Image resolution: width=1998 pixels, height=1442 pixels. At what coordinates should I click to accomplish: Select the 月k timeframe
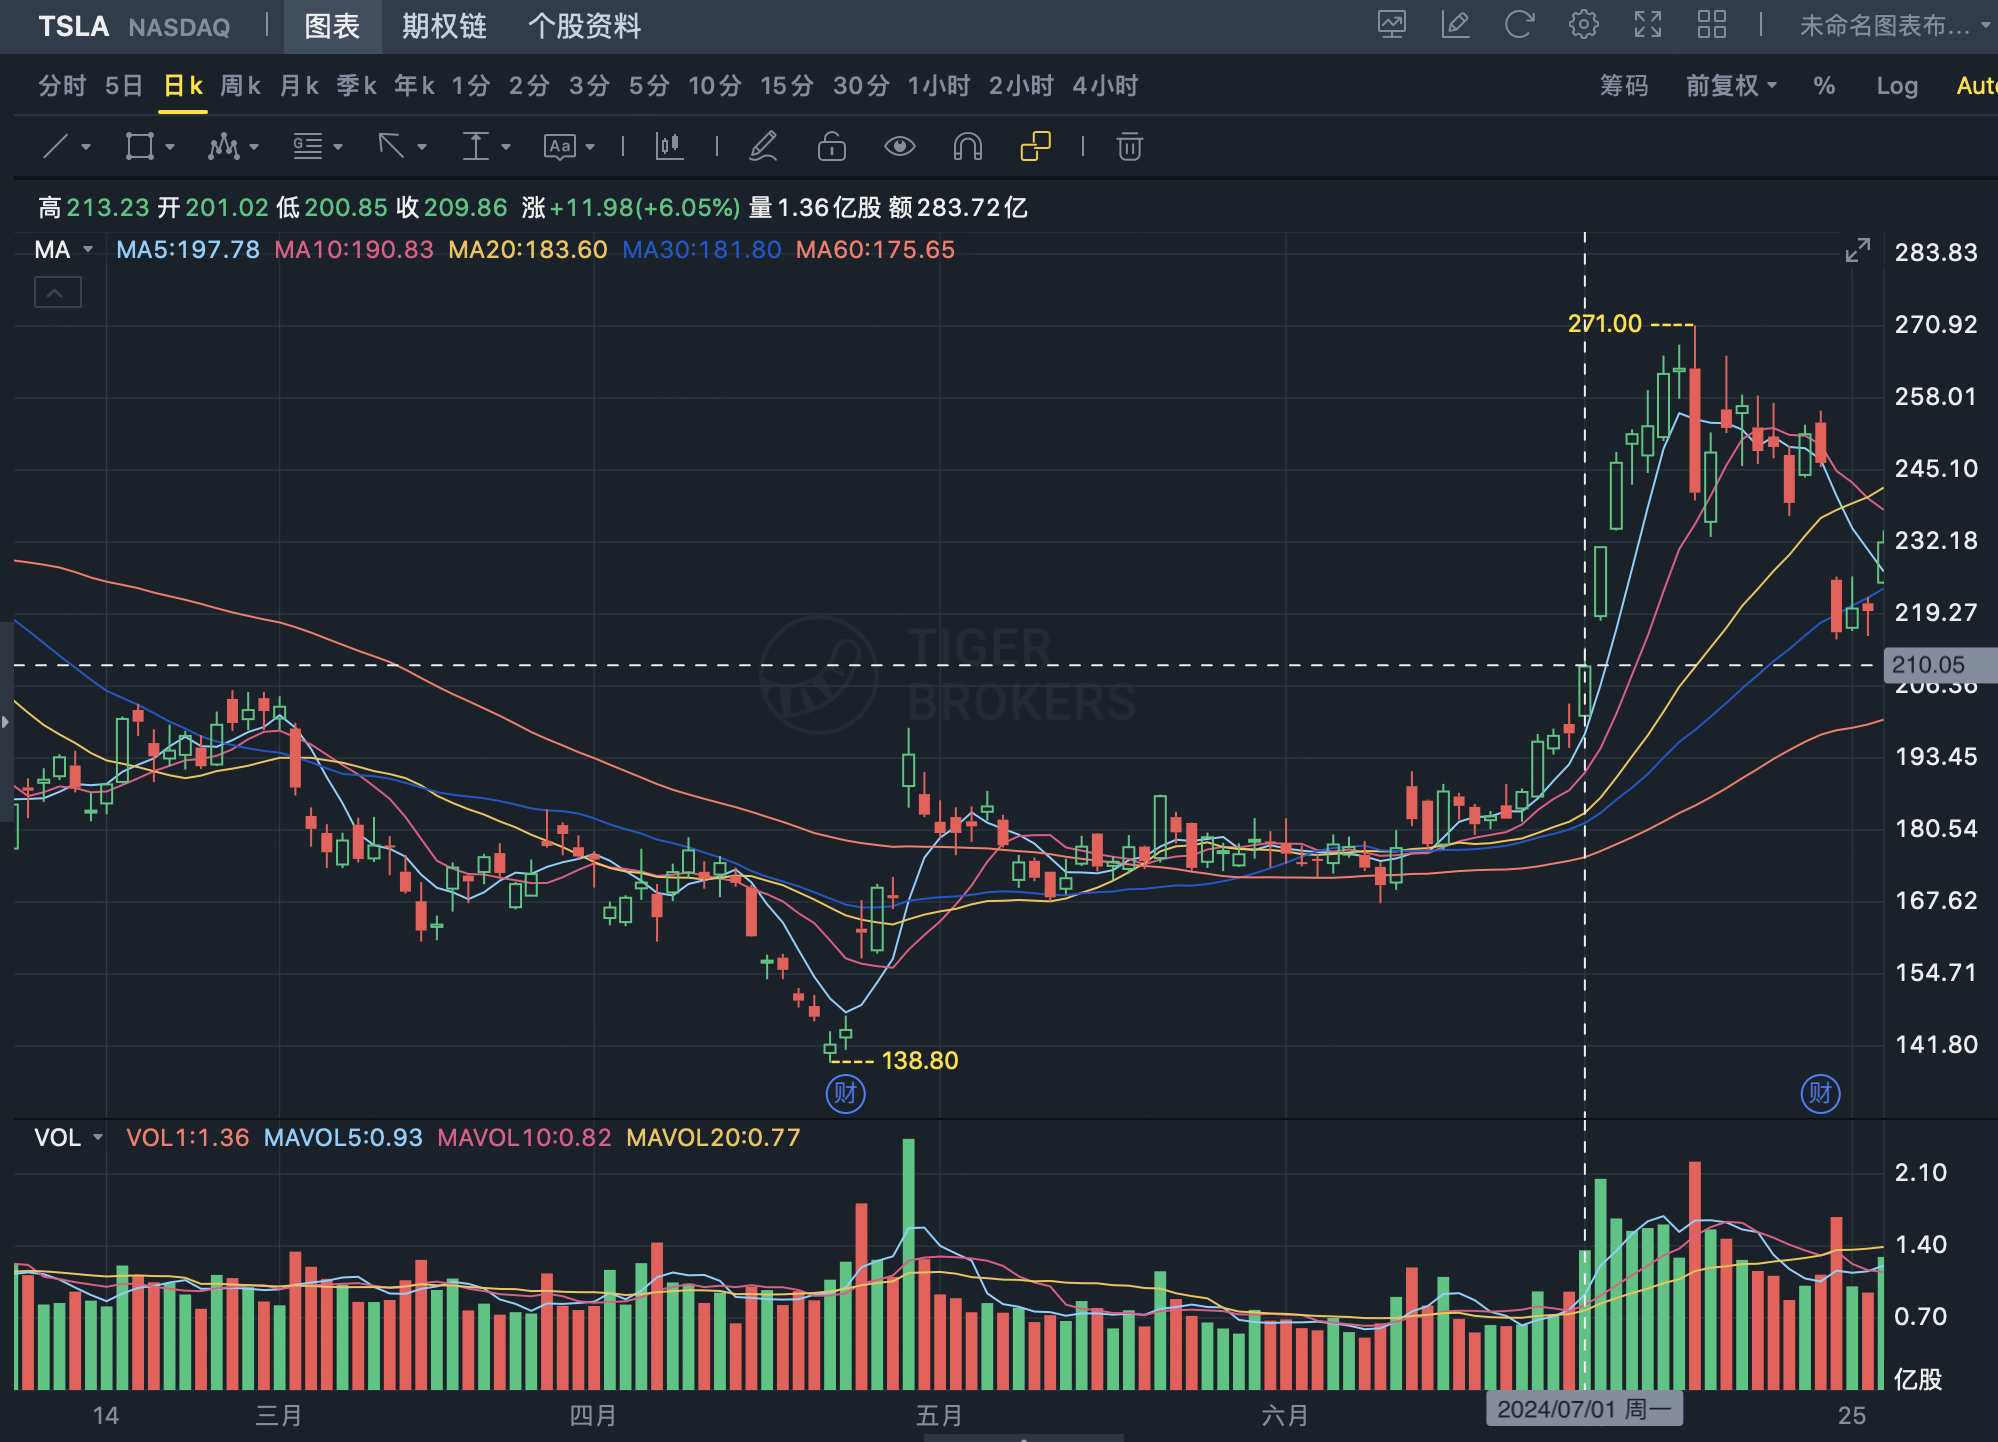pyautogui.click(x=299, y=86)
